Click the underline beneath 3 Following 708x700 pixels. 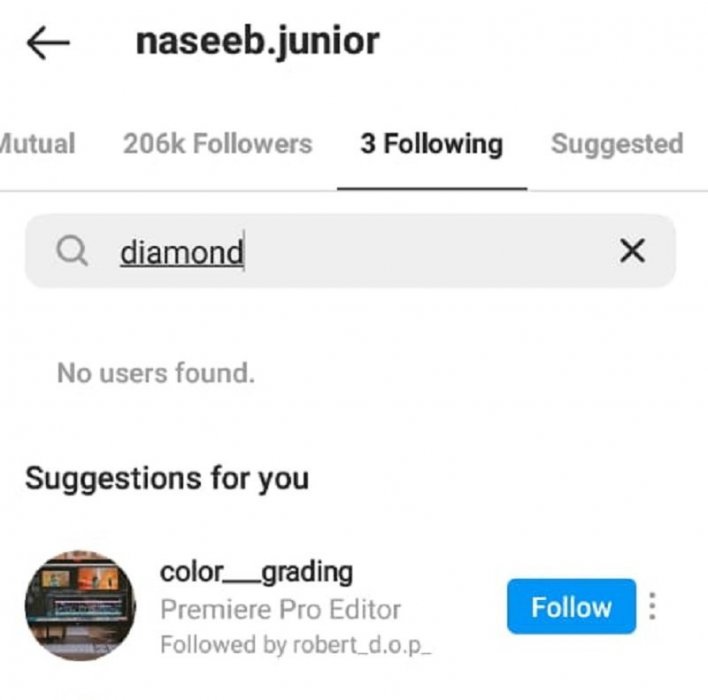pos(431,188)
